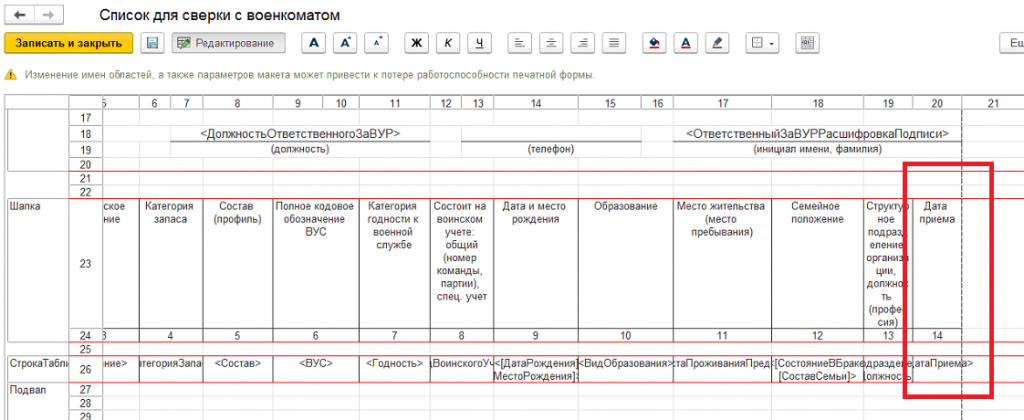The image size is (1024, 420).
Task: Select column header 8
Action: point(238,103)
